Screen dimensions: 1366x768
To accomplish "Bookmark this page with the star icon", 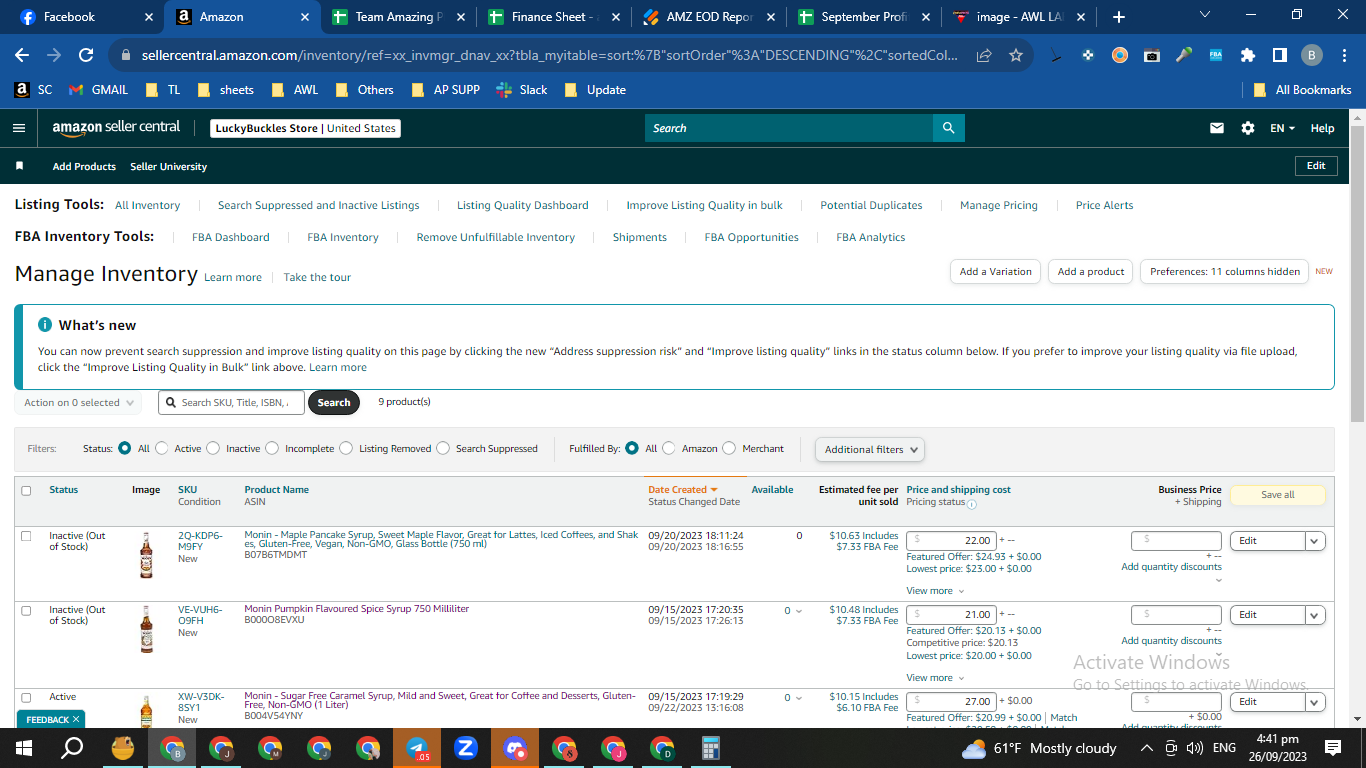I will click(1016, 56).
